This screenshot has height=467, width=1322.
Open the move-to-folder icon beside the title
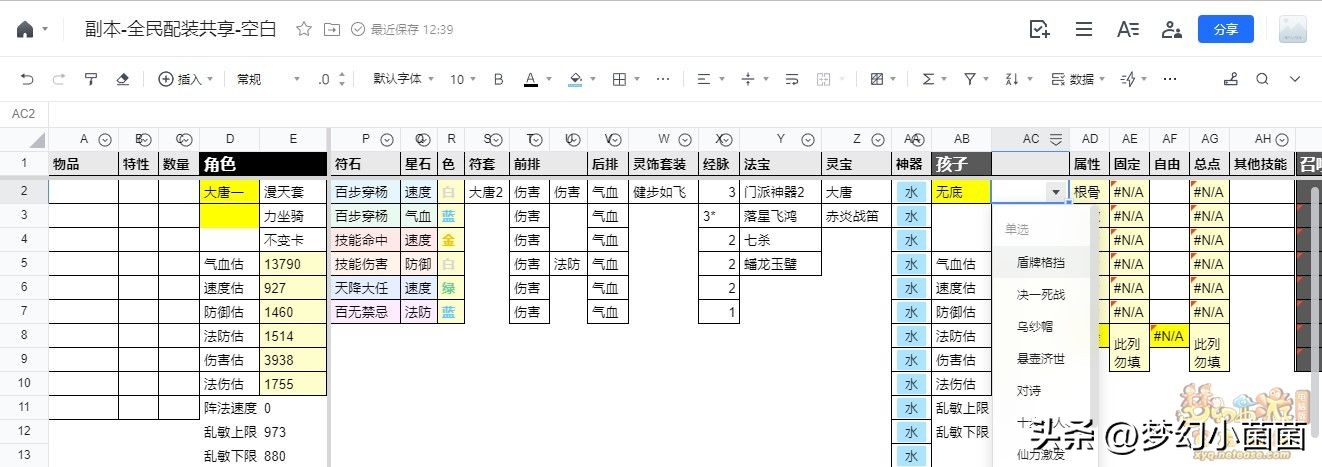coord(332,29)
